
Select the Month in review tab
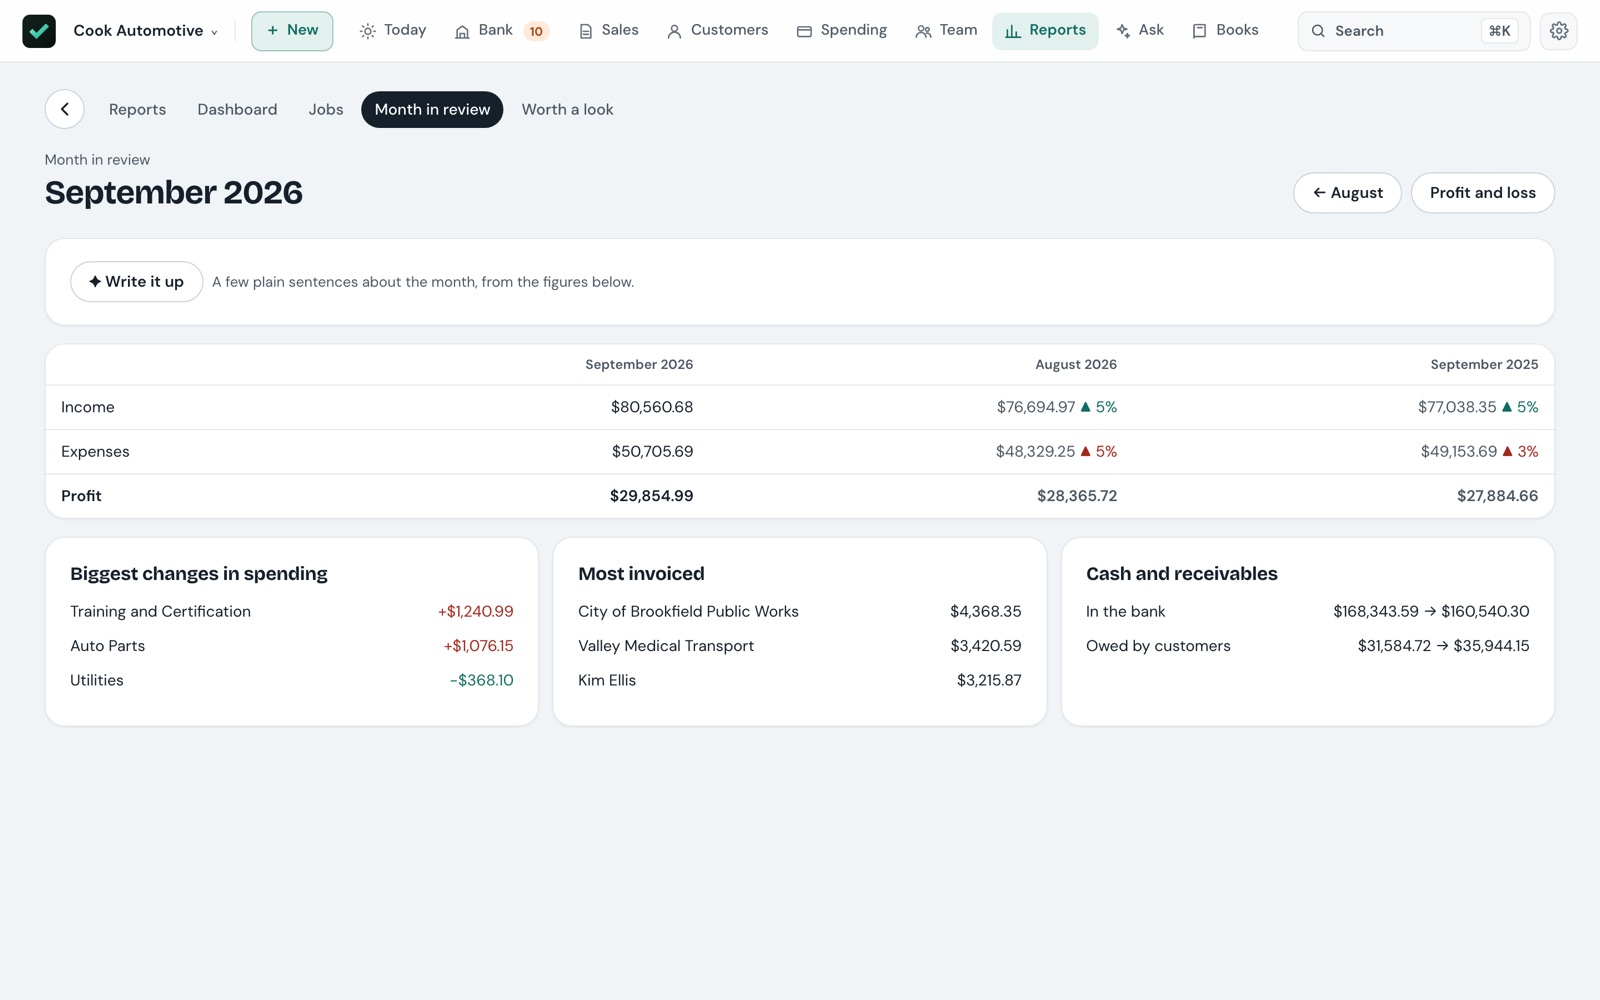point(432,109)
